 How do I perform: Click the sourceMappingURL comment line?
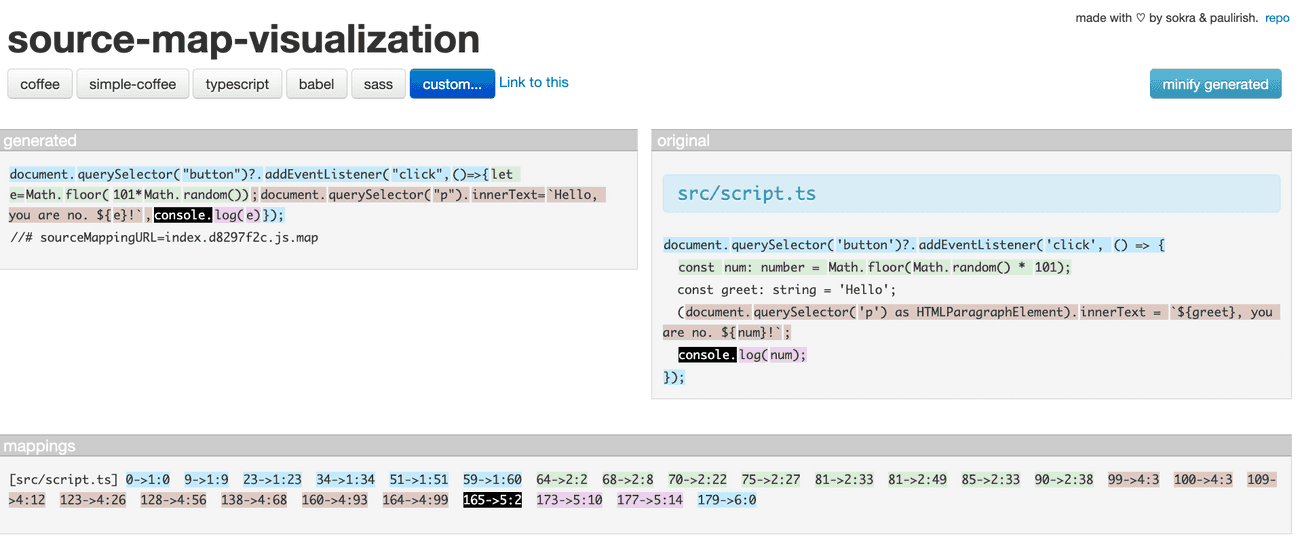164,238
